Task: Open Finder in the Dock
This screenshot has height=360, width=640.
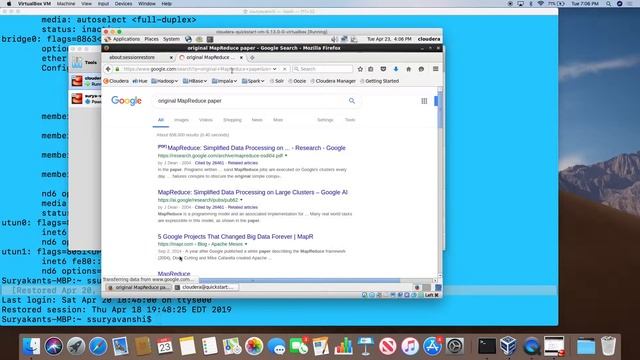Action: 31,347
